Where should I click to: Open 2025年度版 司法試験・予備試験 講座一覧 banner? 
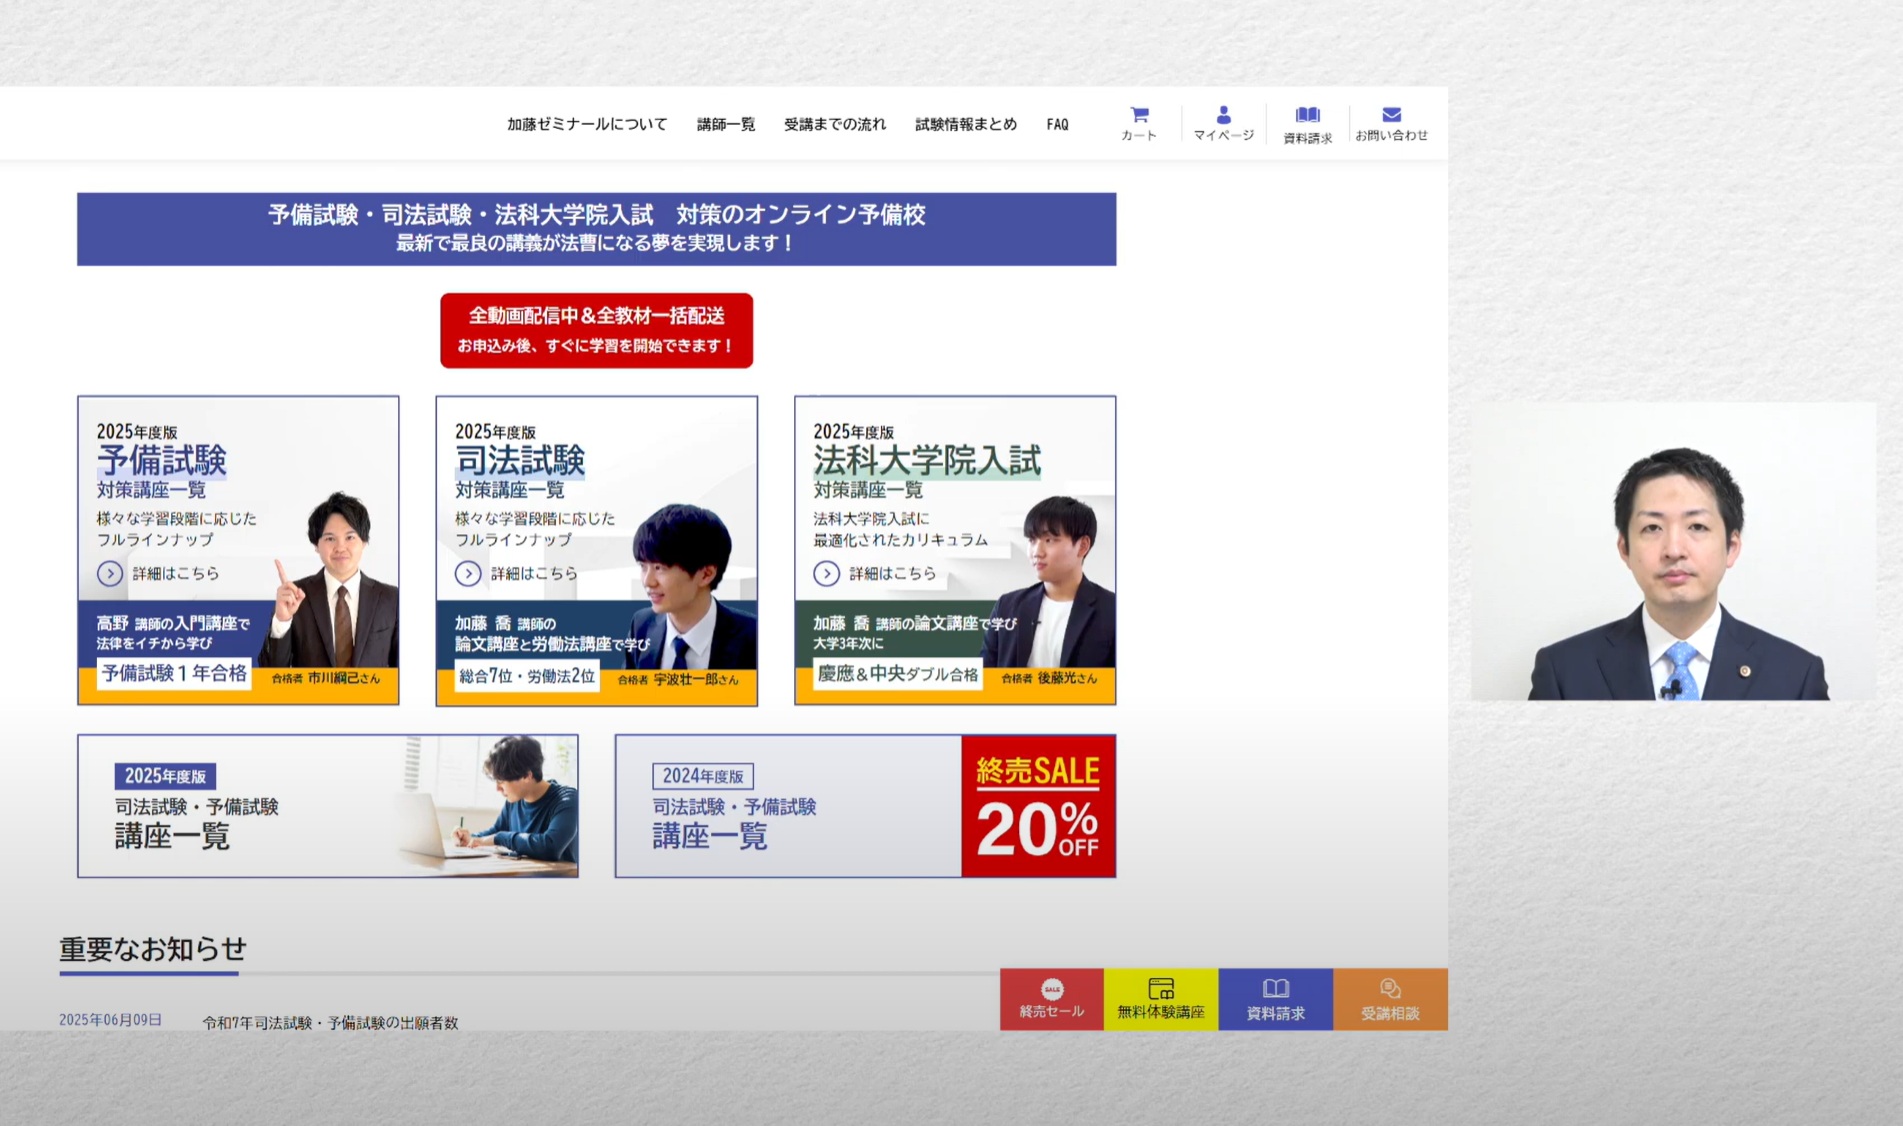[x=328, y=806]
